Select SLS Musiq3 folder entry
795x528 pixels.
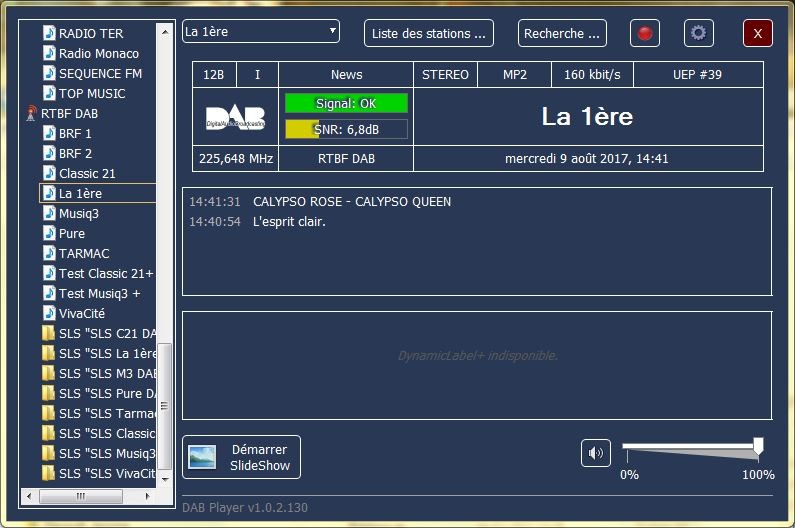pos(107,453)
